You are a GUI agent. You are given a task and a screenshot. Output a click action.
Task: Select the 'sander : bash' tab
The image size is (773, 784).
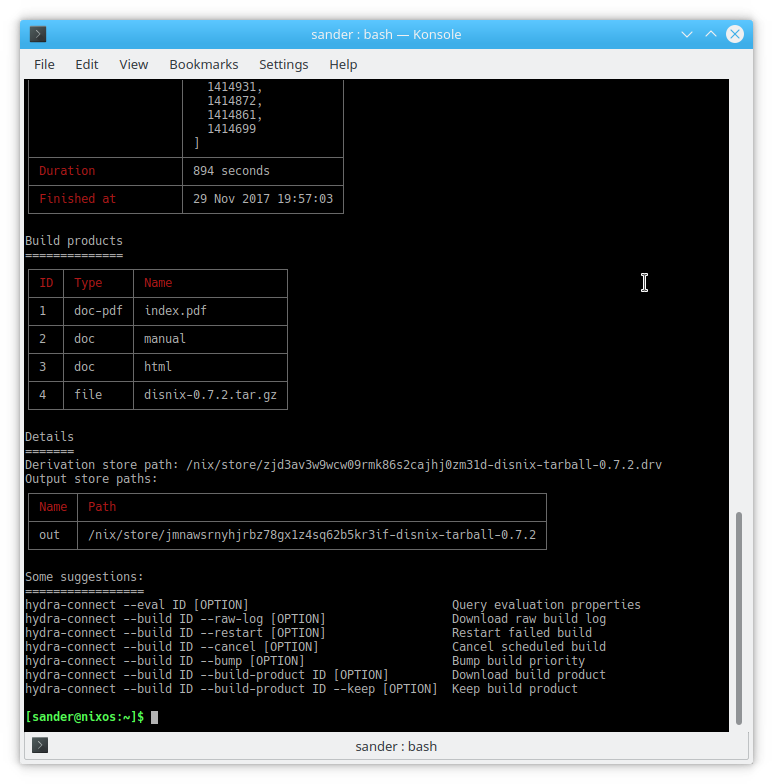coord(396,746)
